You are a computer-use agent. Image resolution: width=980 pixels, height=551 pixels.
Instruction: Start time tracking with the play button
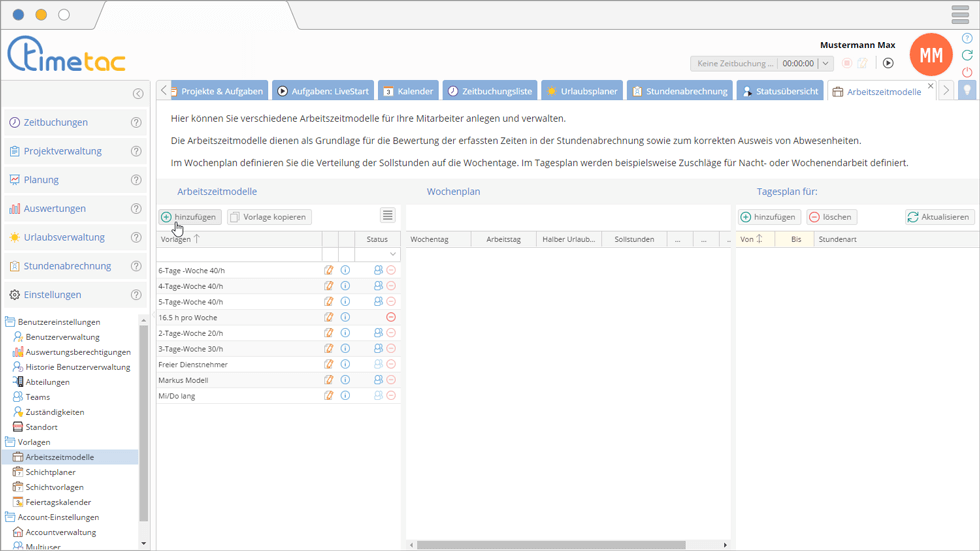click(888, 63)
